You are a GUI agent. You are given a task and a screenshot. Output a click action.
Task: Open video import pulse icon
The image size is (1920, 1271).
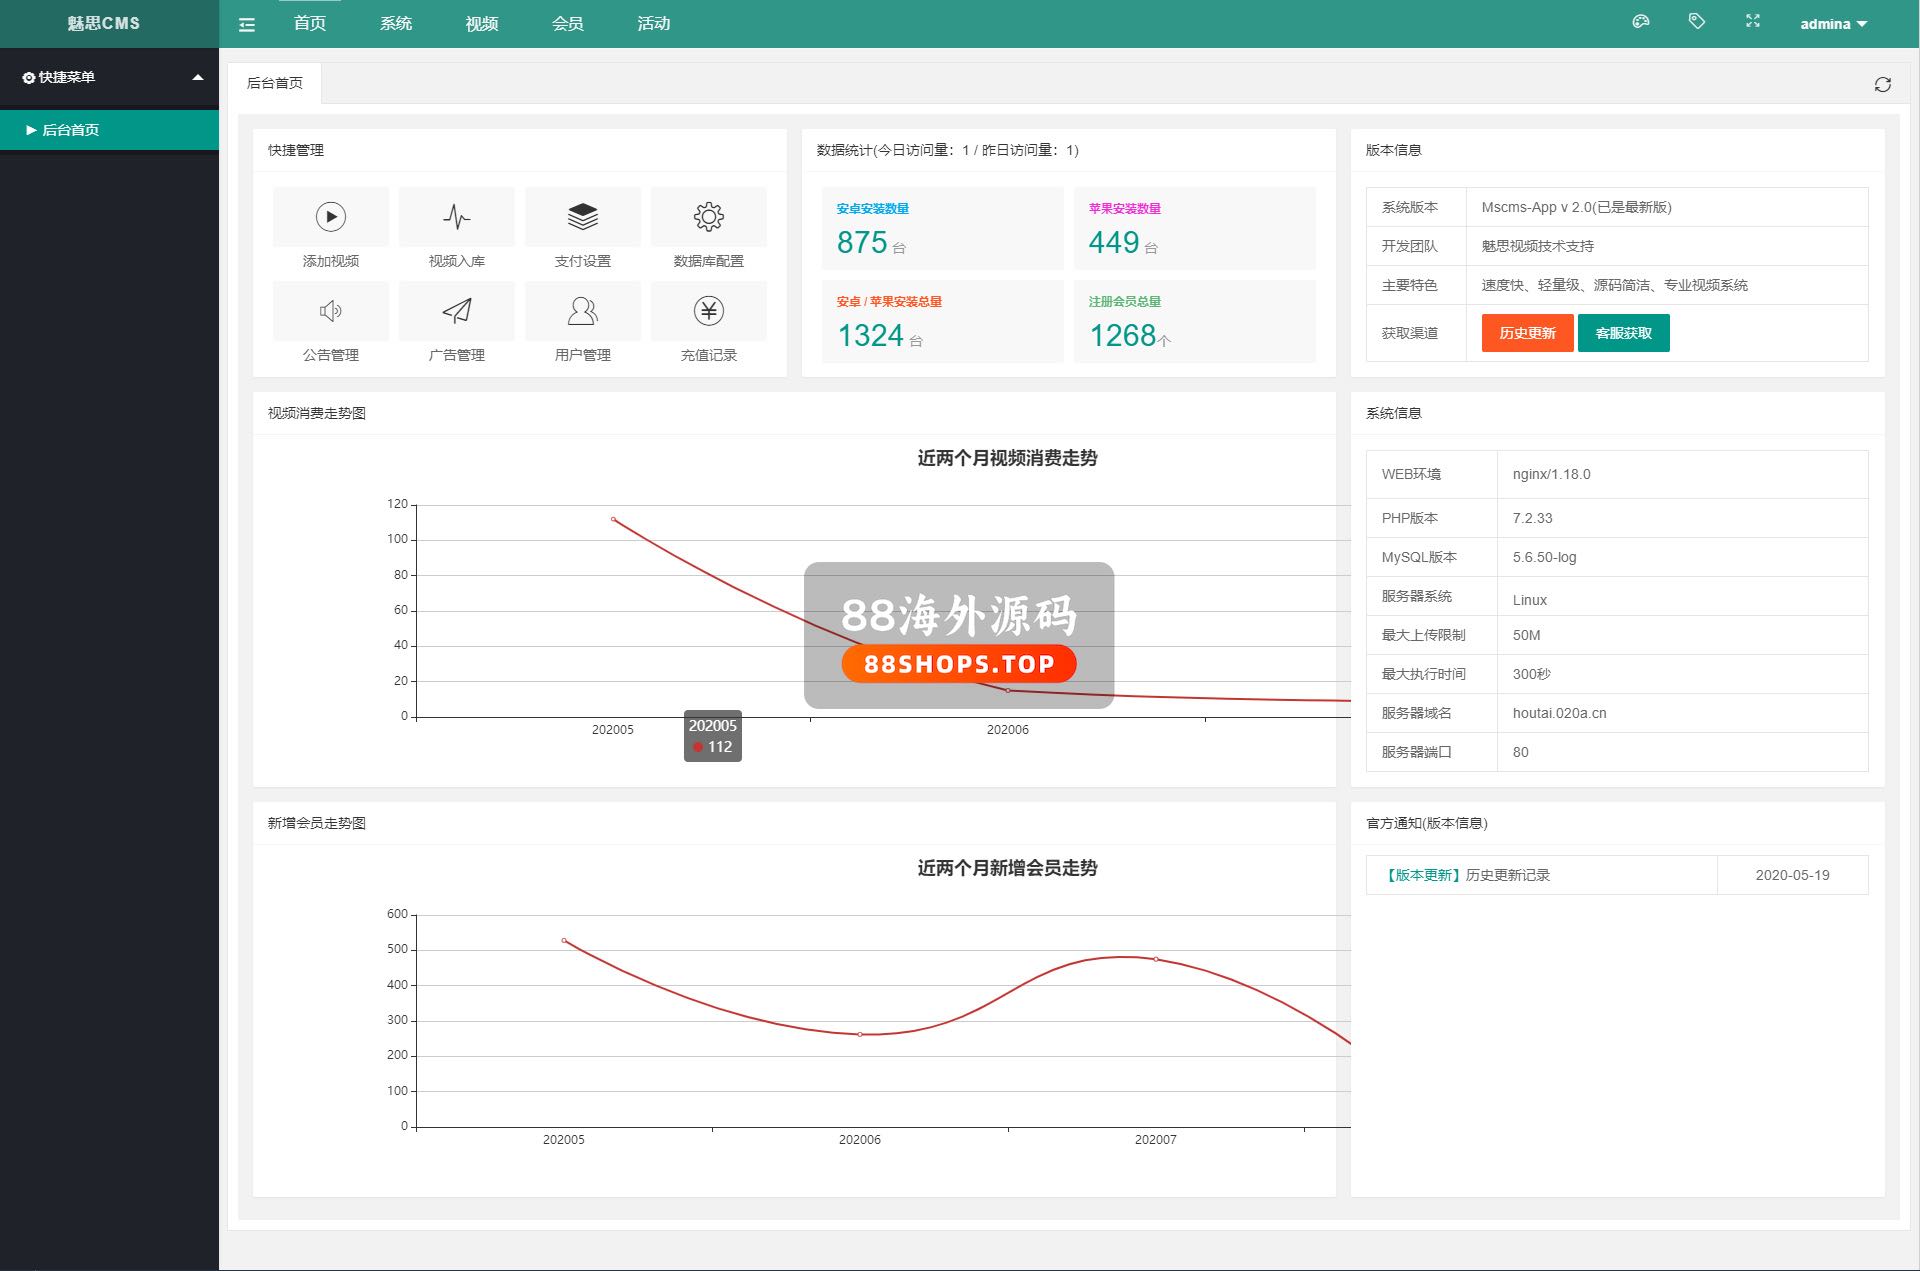click(x=457, y=217)
